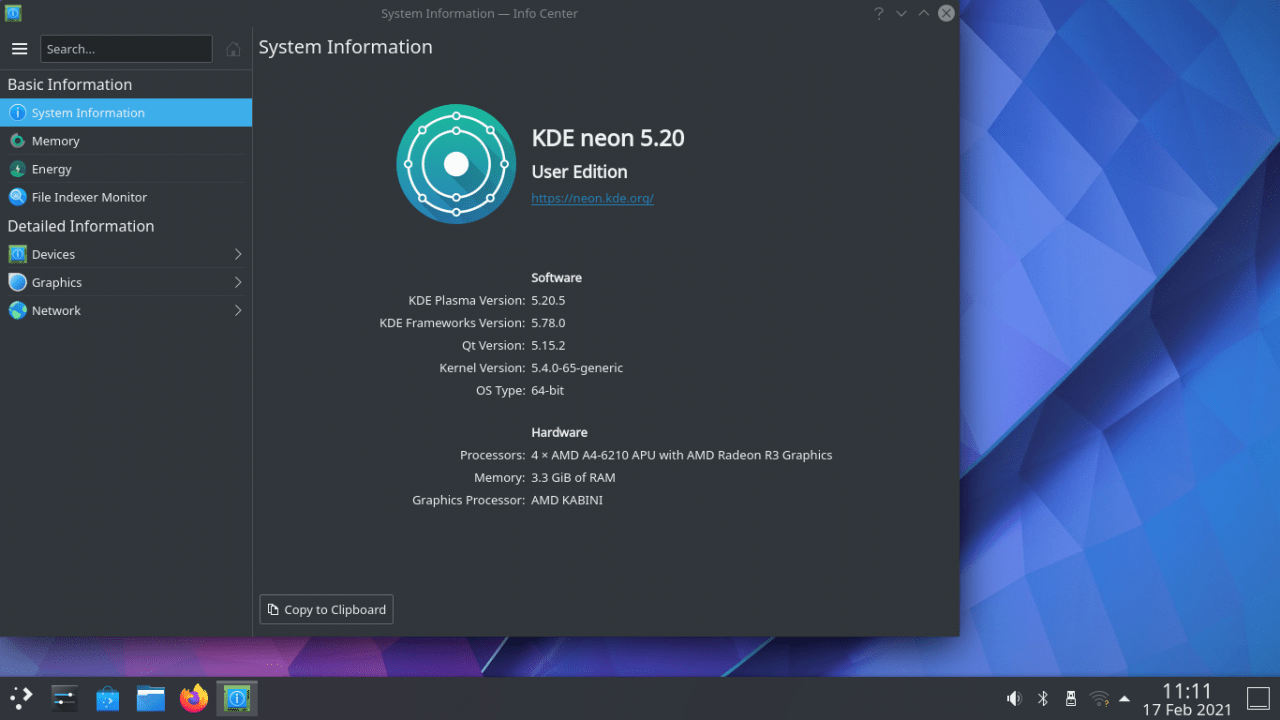Launch the Discover software center from the taskbar
Screen dimensions: 1280x720
(x=108, y=698)
